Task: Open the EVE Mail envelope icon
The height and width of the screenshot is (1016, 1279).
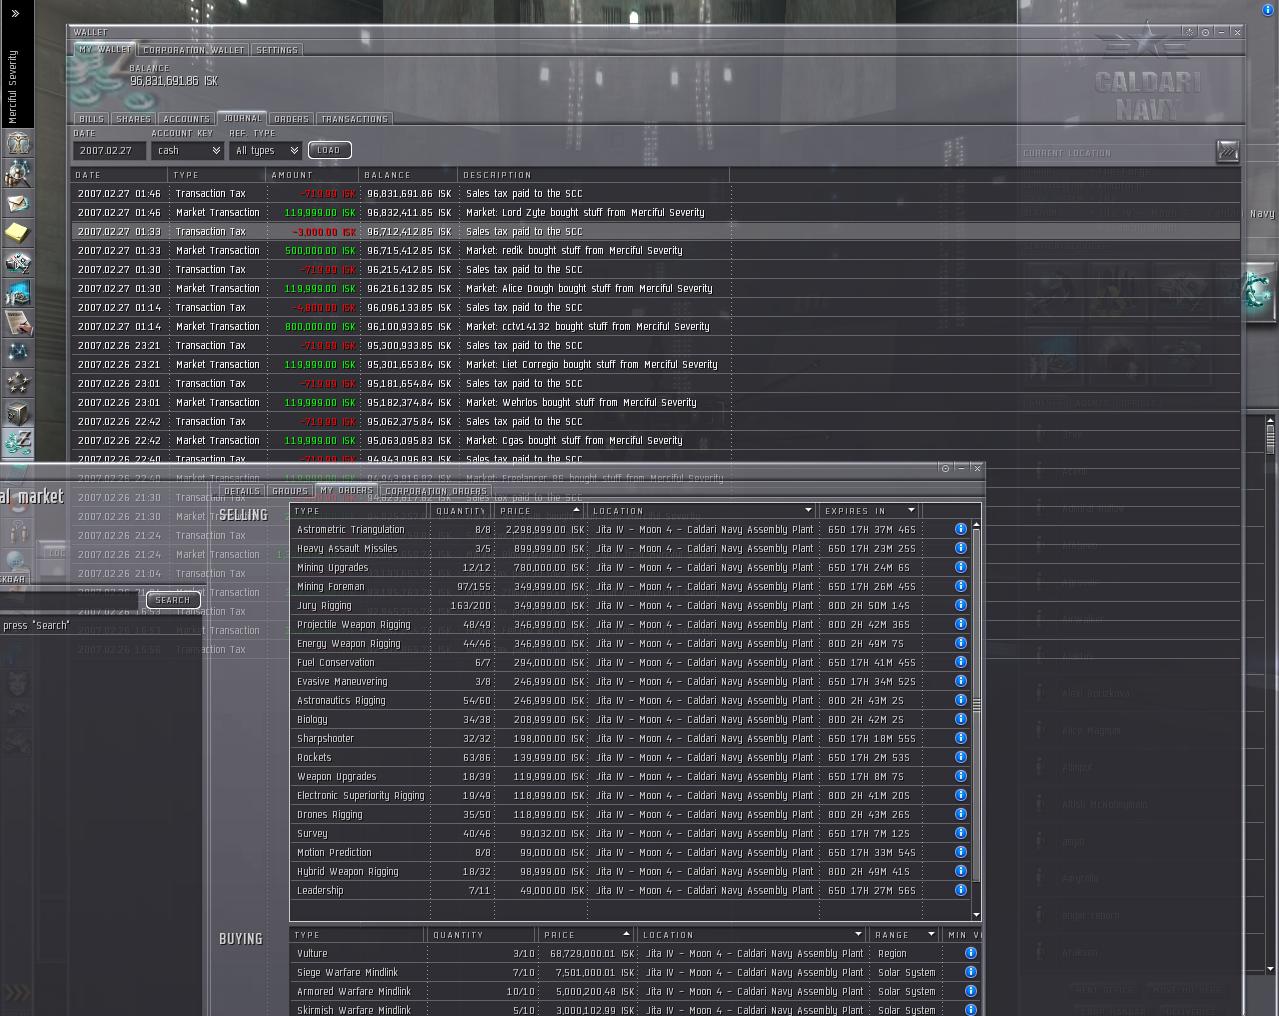Action: click(17, 203)
